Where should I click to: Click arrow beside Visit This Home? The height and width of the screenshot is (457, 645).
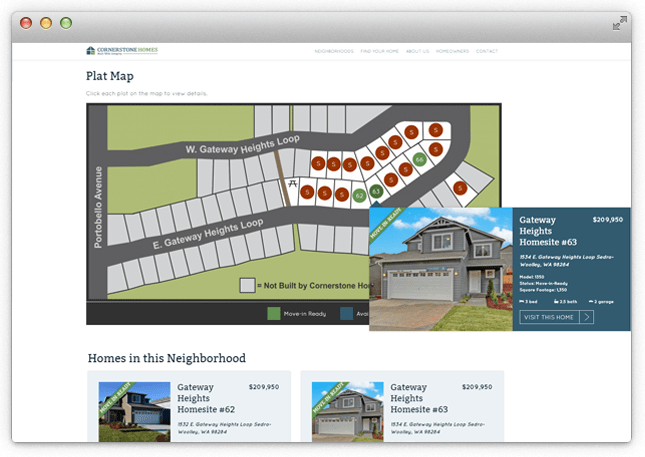pyautogui.click(x=587, y=317)
